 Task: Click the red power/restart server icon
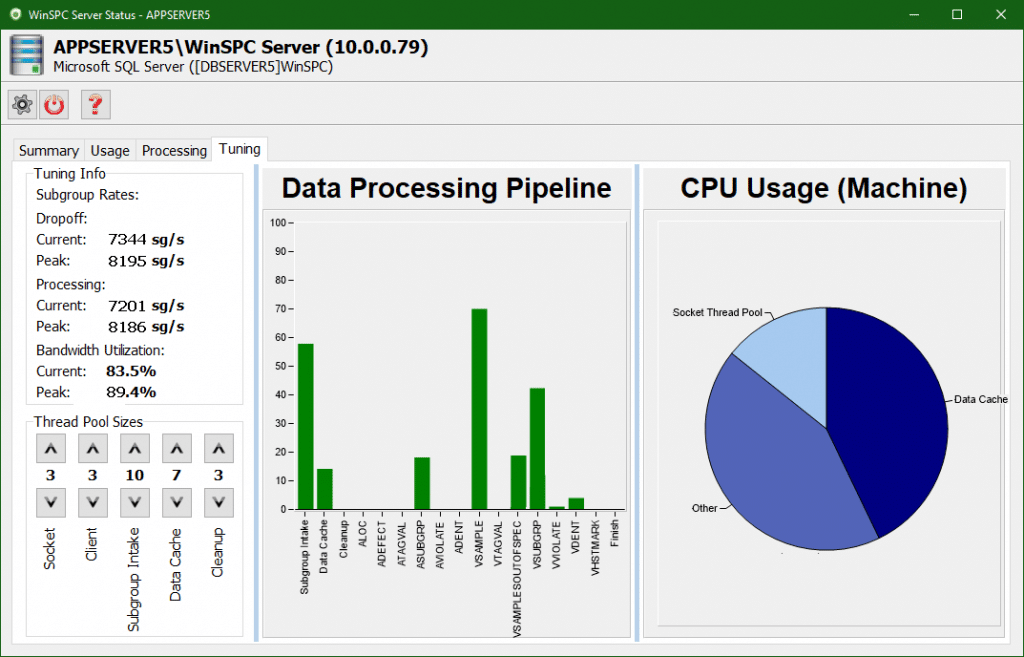(x=53, y=104)
